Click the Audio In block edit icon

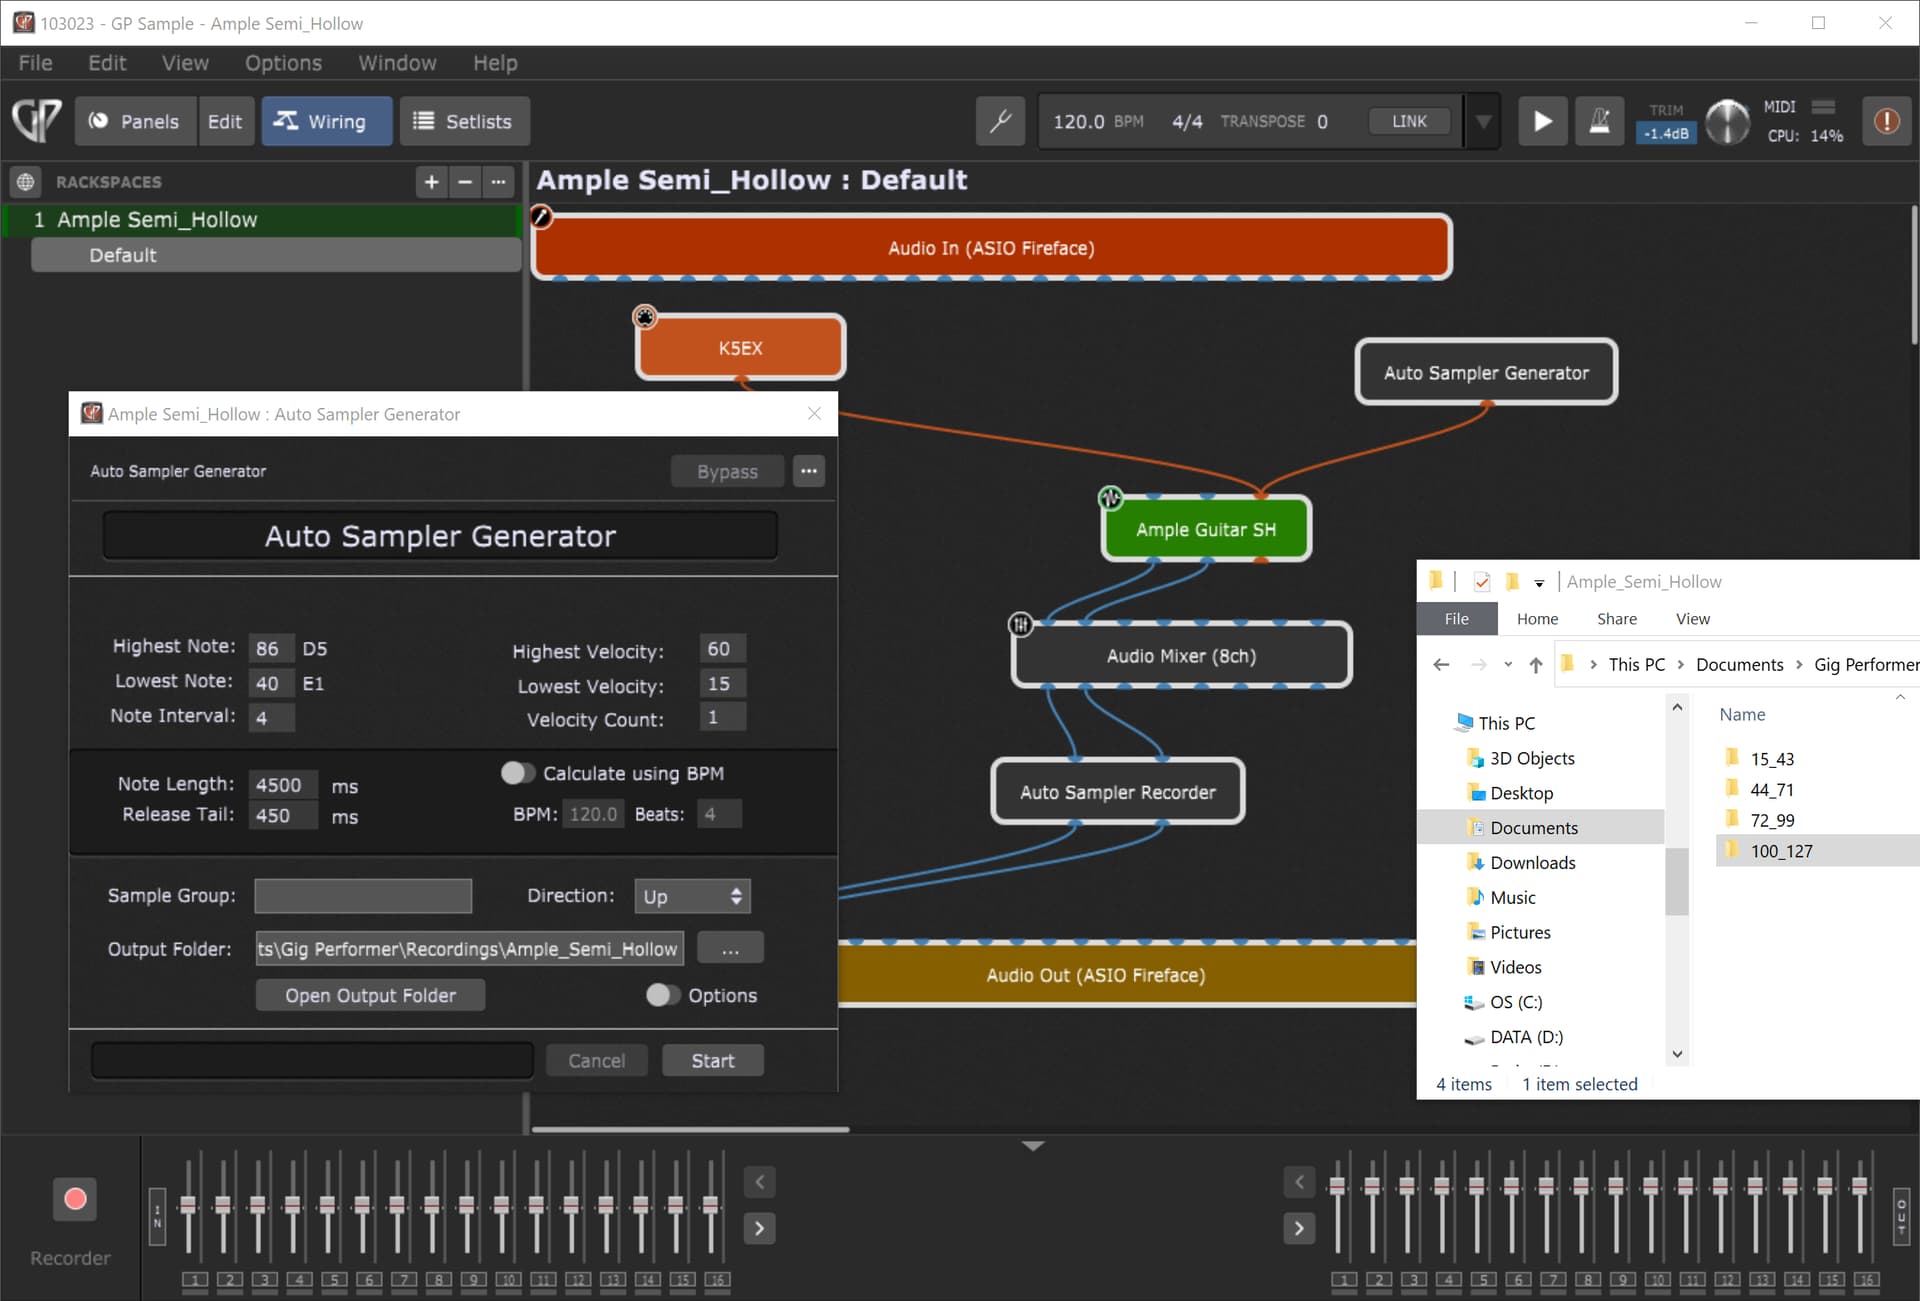(541, 216)
